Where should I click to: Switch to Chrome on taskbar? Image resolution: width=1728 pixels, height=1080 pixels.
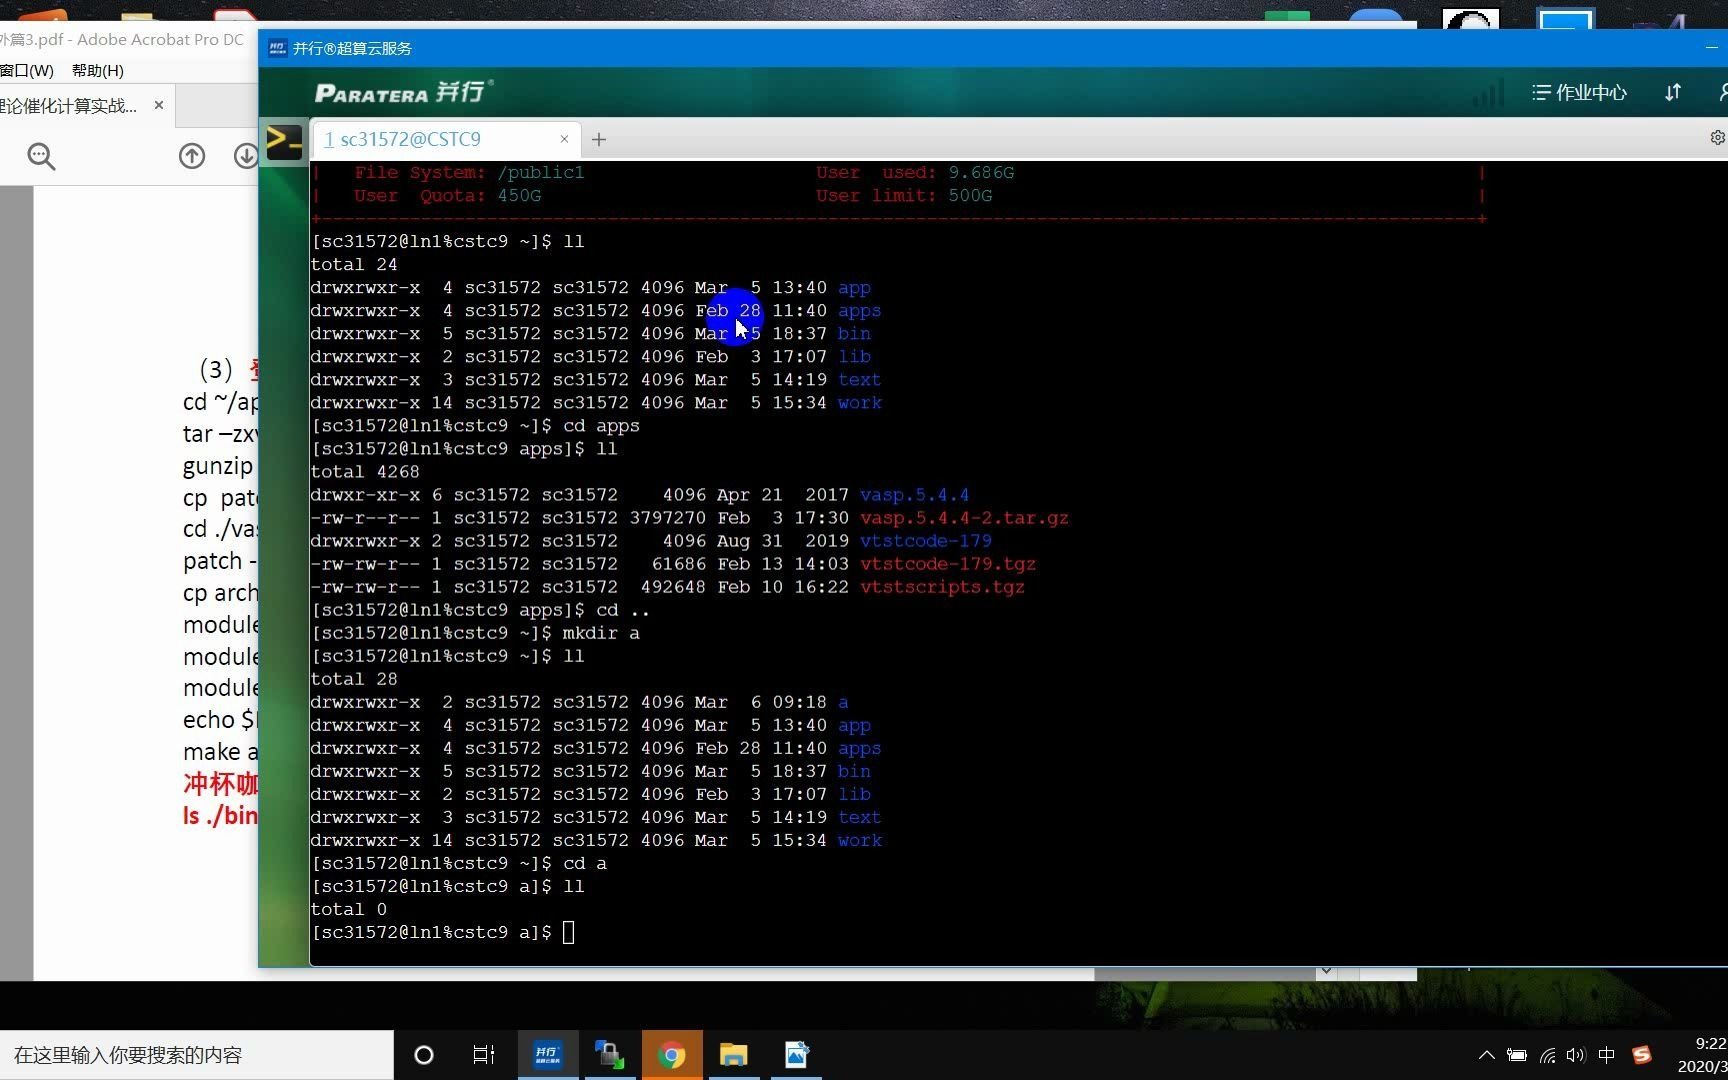coord(672,1055)
